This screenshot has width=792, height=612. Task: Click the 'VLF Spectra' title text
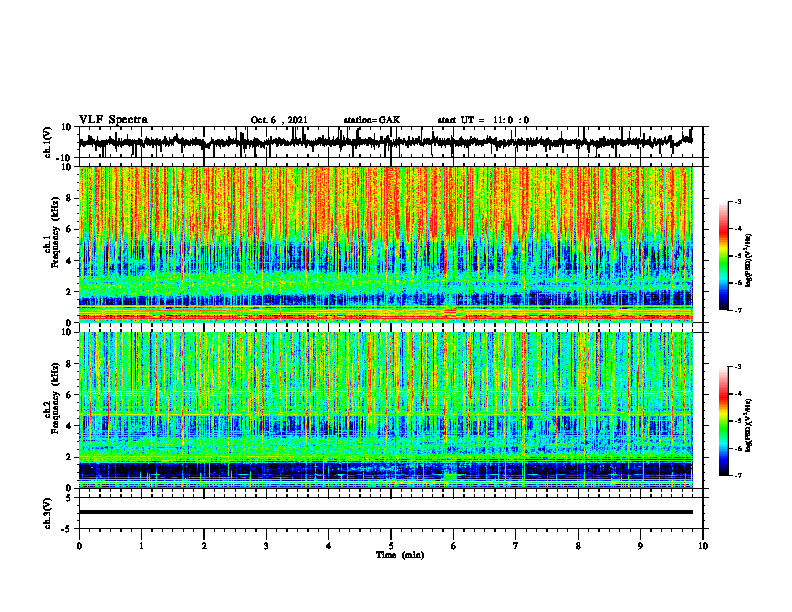(x=113, y=120)
